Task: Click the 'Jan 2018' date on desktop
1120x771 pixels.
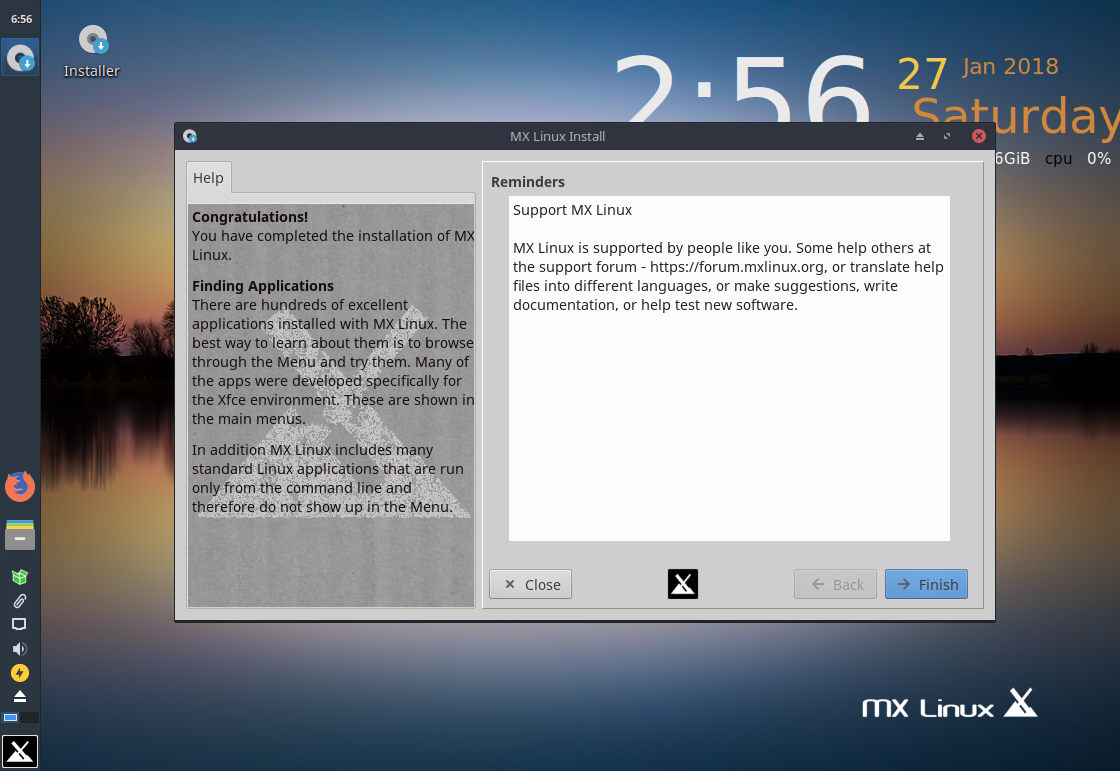Action: click(x=1010, y=66)
